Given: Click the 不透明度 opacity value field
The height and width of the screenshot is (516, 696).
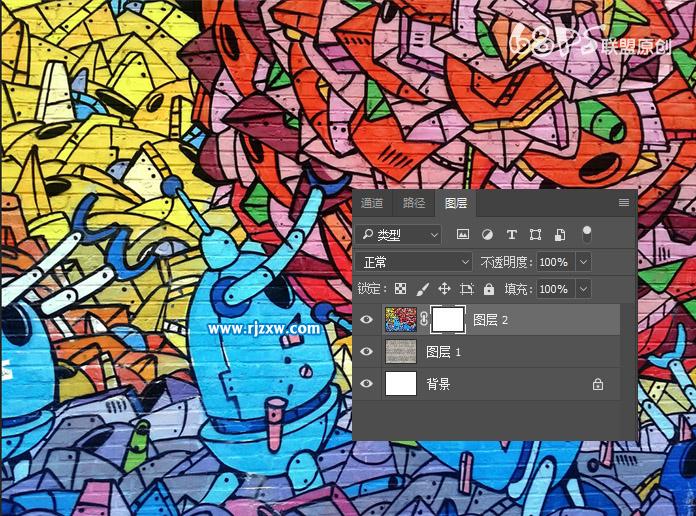Looking at the screenshot, I should 555,262.
